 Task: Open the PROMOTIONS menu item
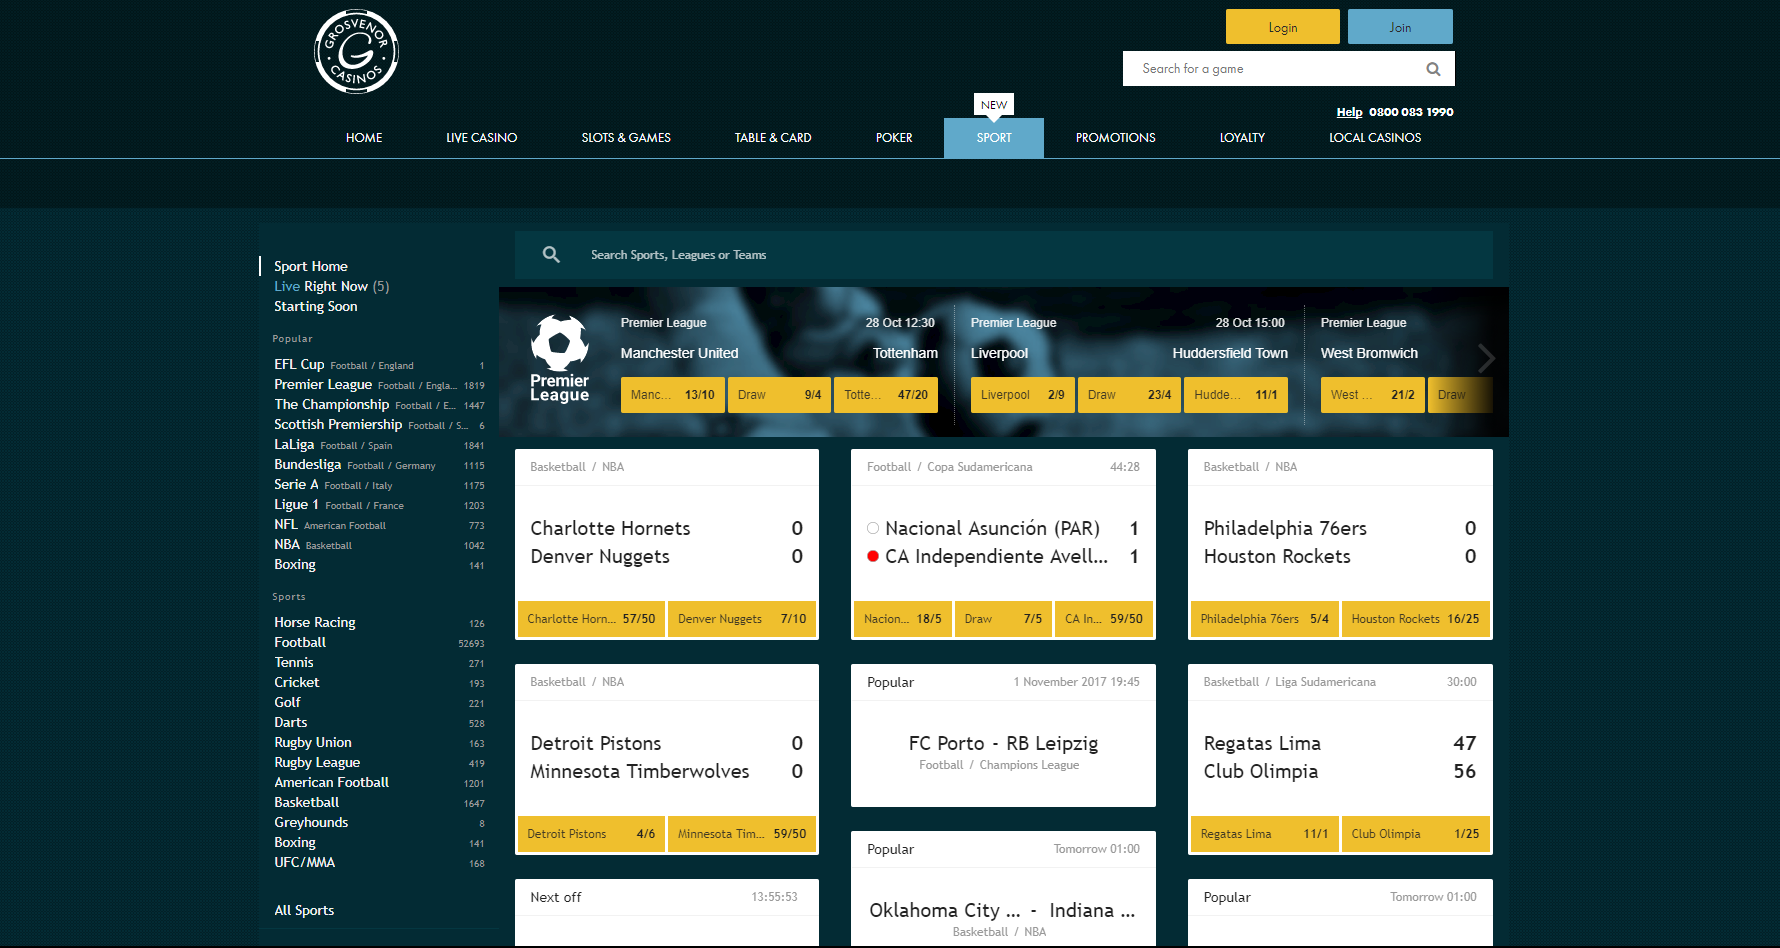click(x=1115, y=138)
